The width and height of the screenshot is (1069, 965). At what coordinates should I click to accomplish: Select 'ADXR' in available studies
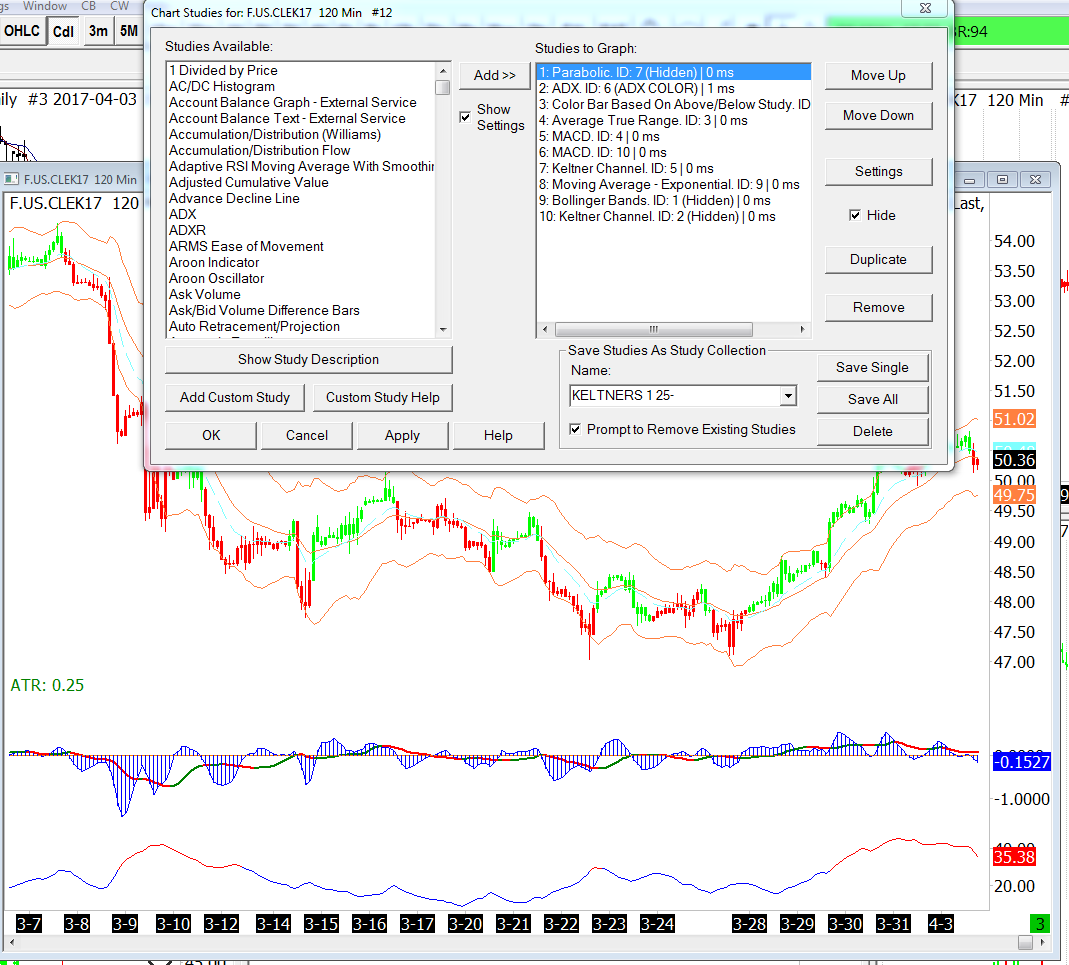187,231
